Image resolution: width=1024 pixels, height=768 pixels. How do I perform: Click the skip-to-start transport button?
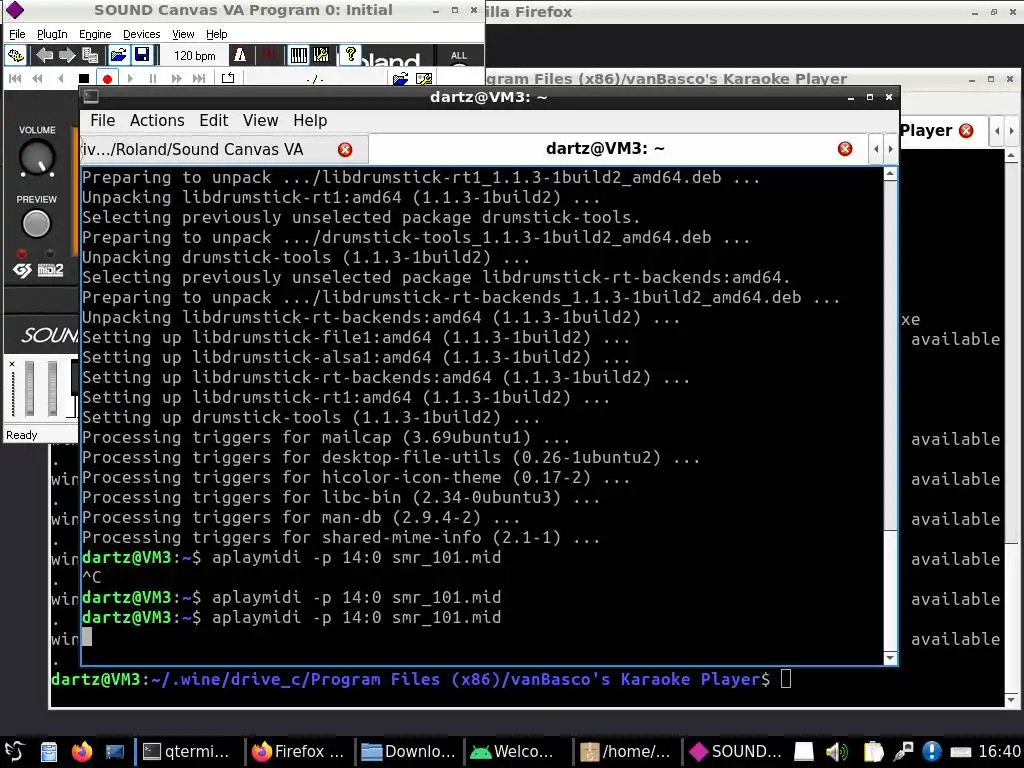15,78
